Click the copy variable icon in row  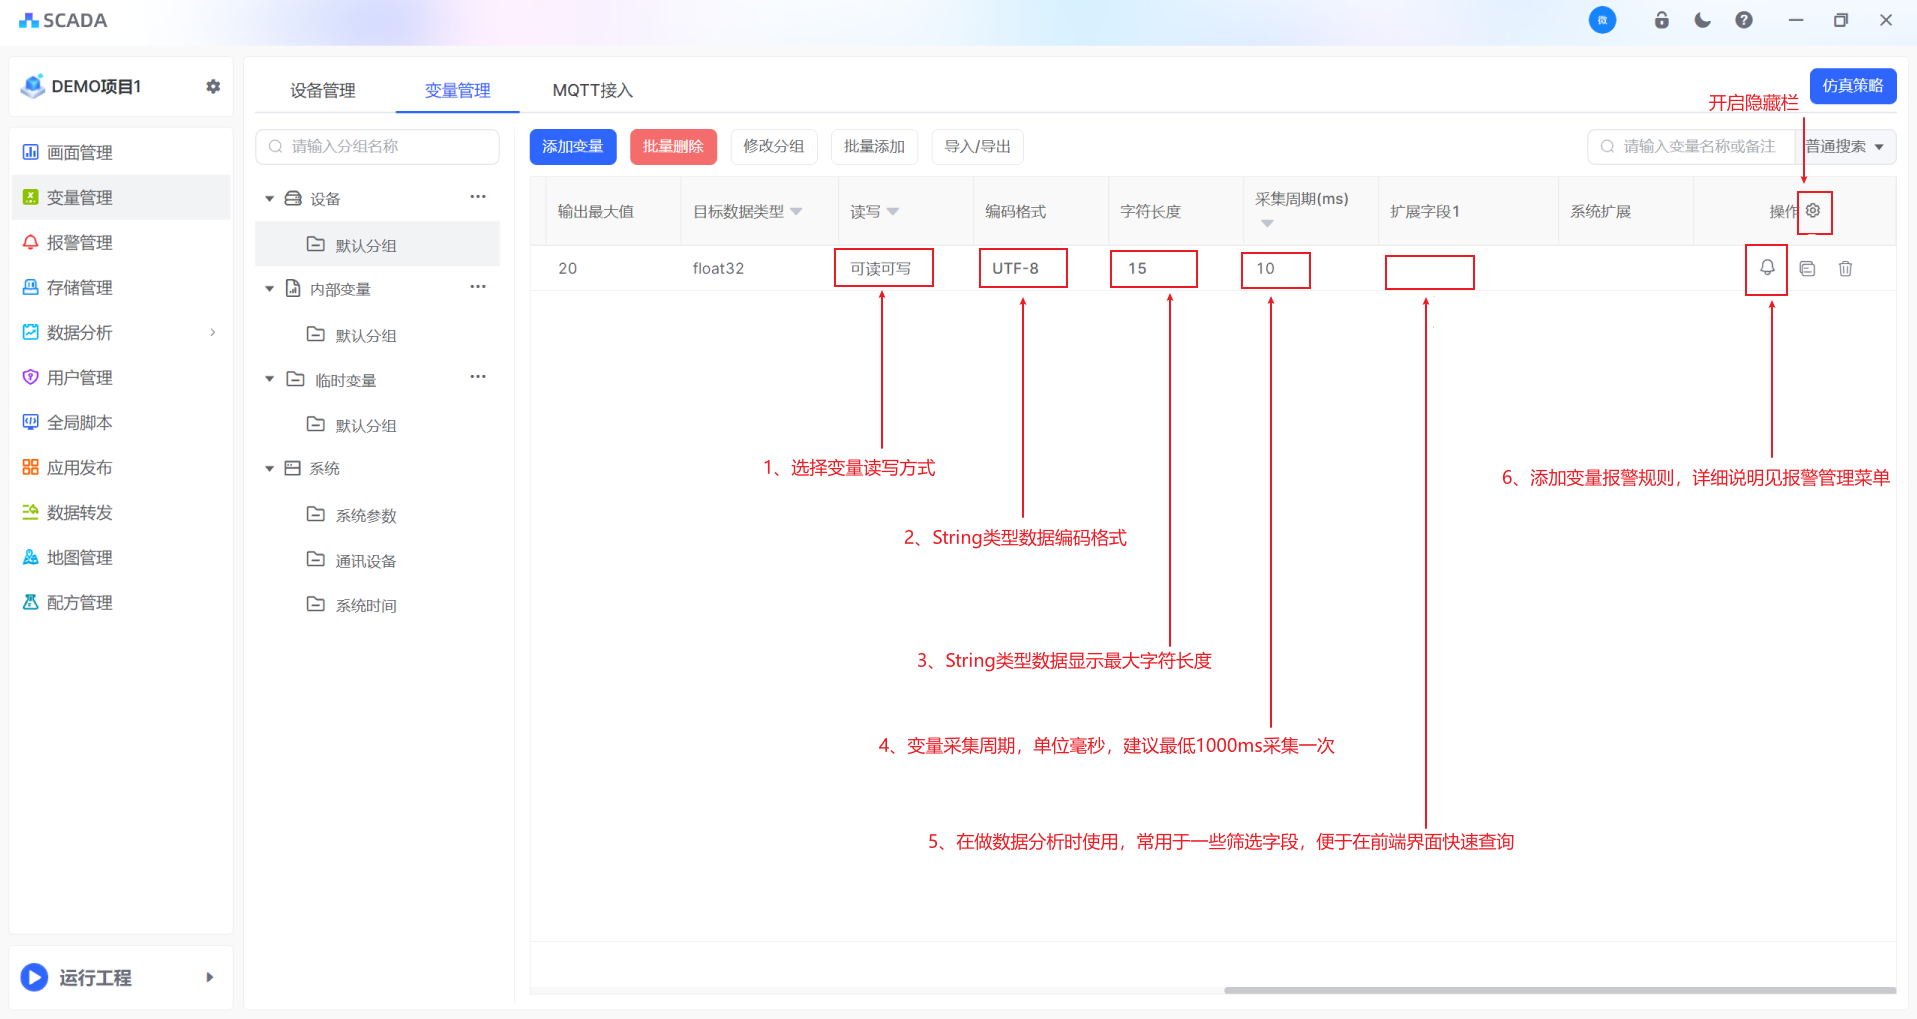[x=1807, y=268]
